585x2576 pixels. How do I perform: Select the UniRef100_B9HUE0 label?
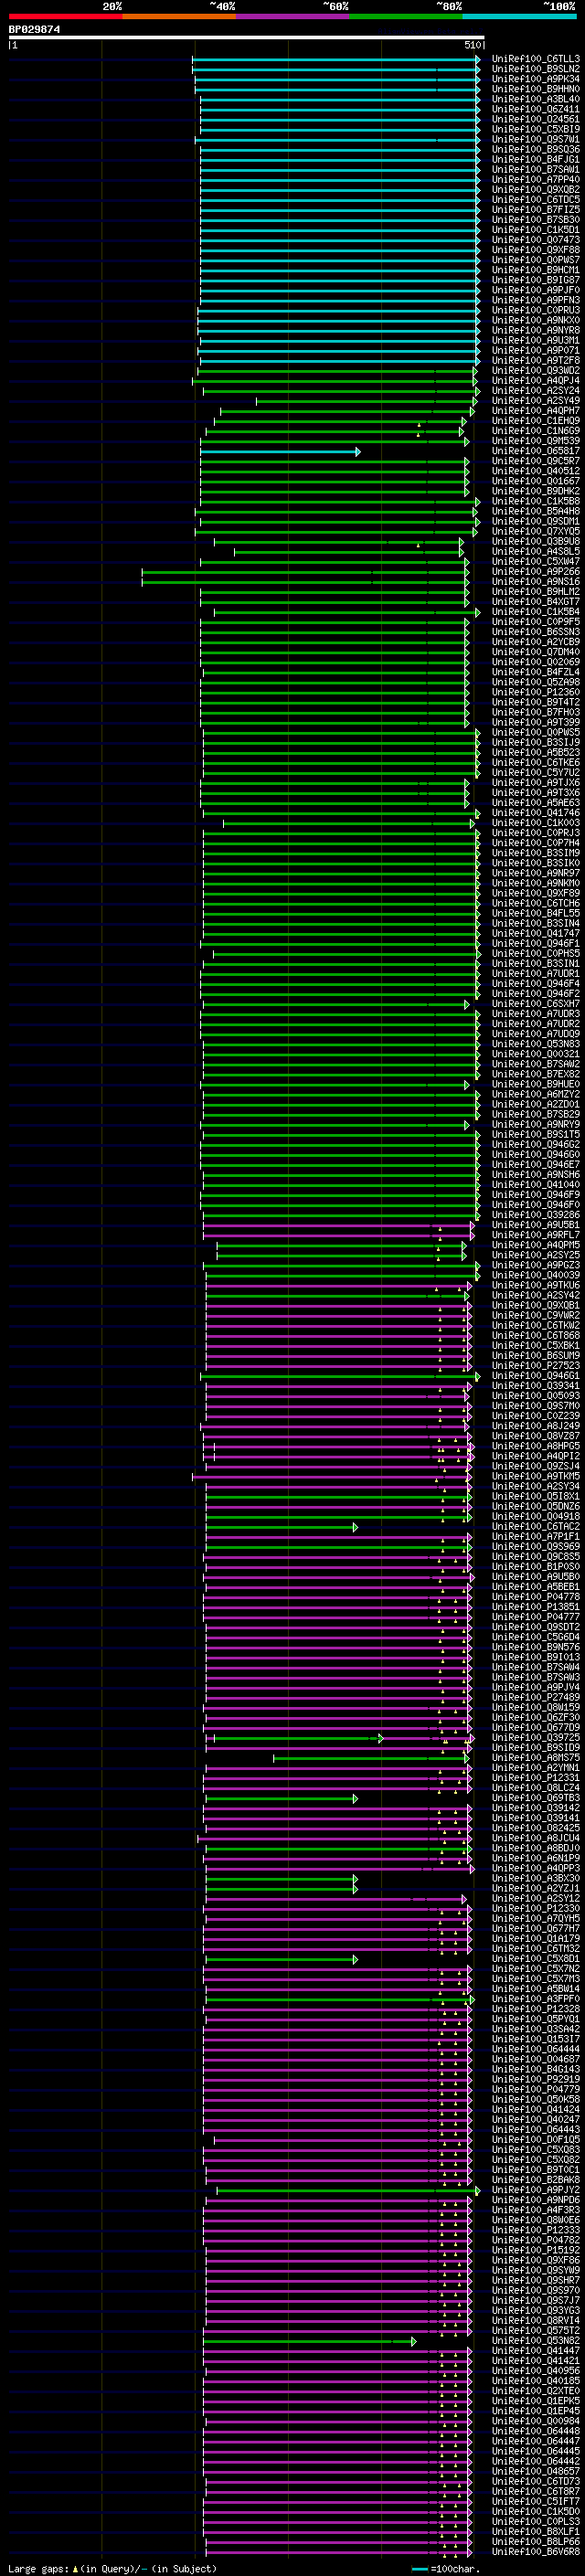[535, 1084]
